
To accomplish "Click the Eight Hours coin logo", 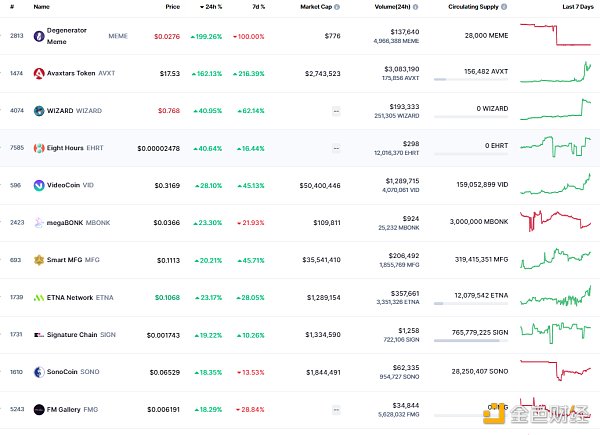I will coord(38,148).
